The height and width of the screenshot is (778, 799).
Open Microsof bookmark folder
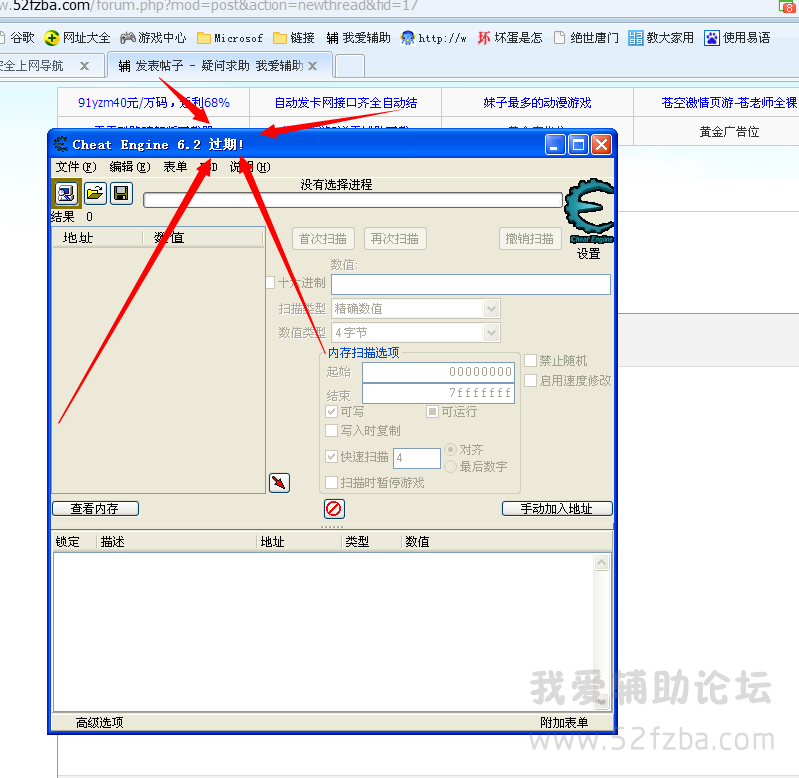(x=230, y=38)
